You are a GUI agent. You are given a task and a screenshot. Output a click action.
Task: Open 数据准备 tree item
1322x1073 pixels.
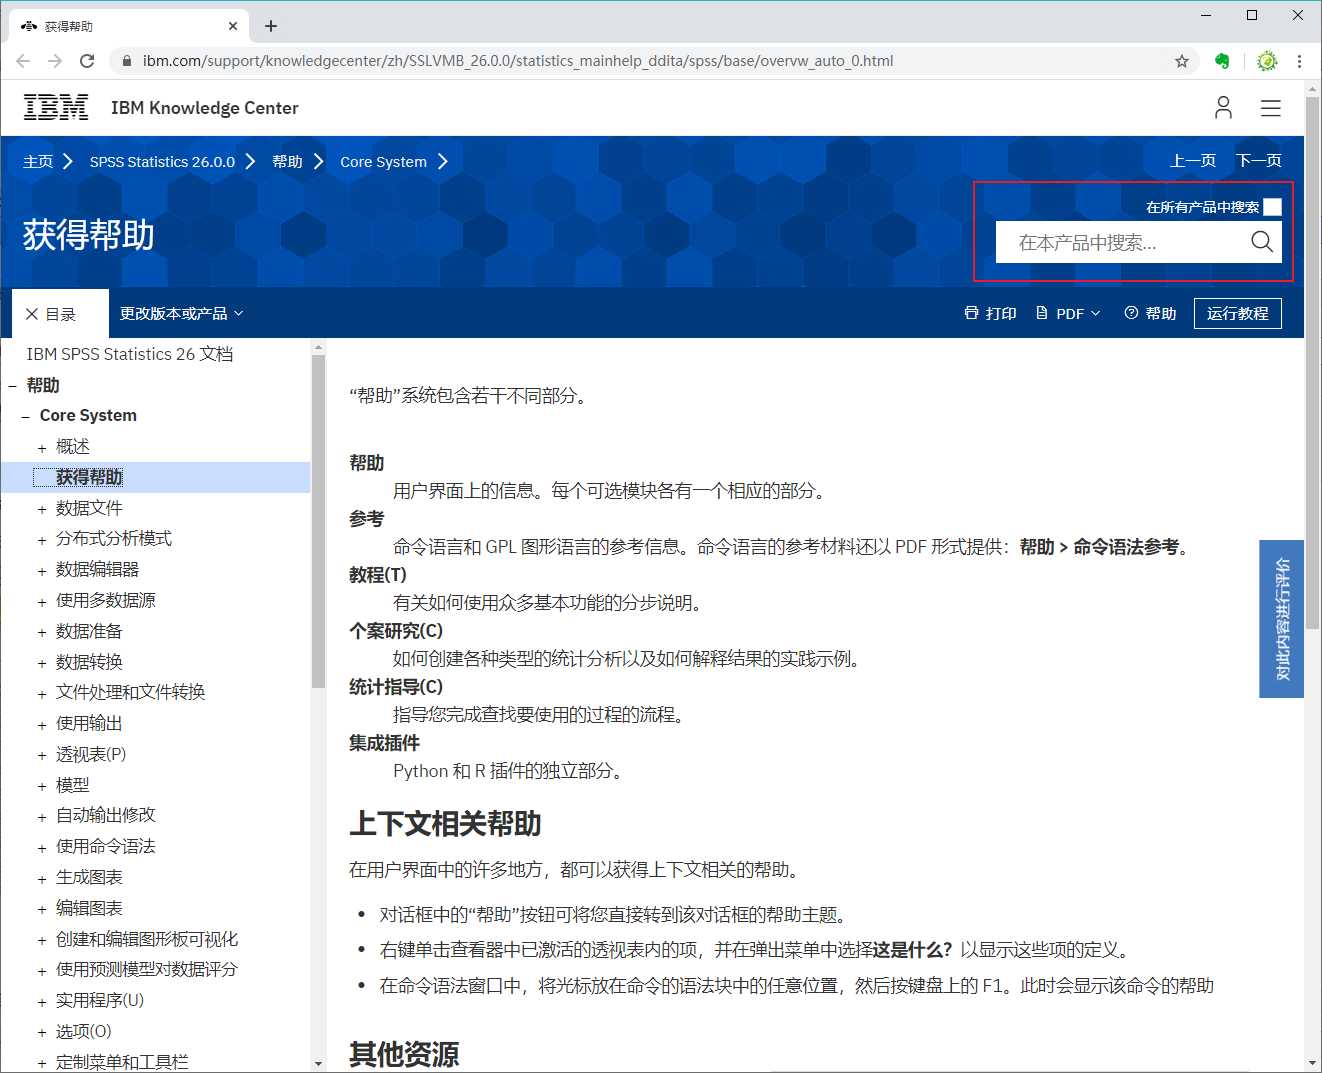[x=89, y=631]
